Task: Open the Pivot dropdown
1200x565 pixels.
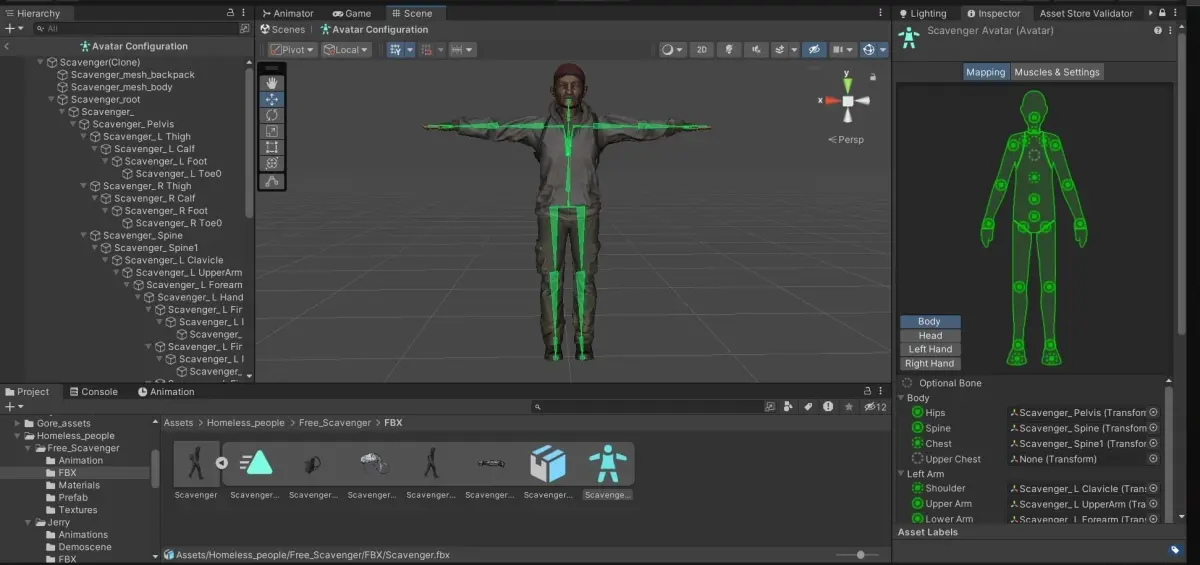Action: pos(292,49)
